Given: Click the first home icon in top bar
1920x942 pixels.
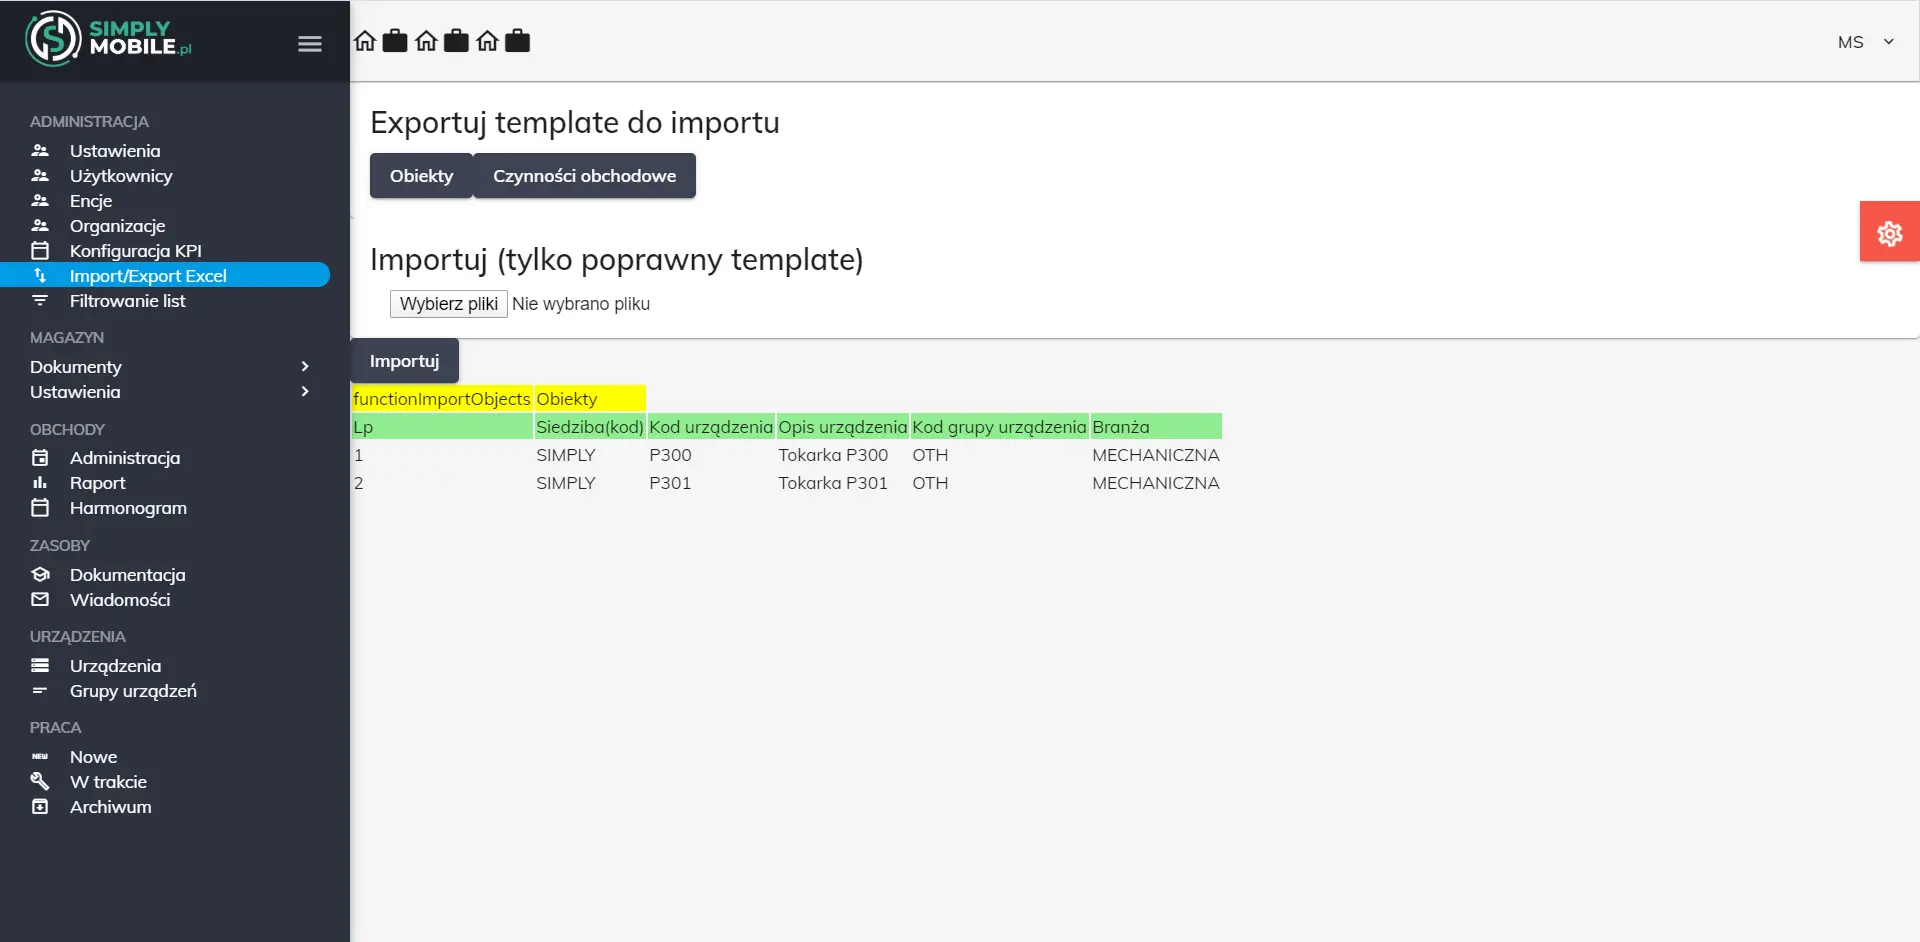Looking at the screenshot, I should click(x=365, y=41).
